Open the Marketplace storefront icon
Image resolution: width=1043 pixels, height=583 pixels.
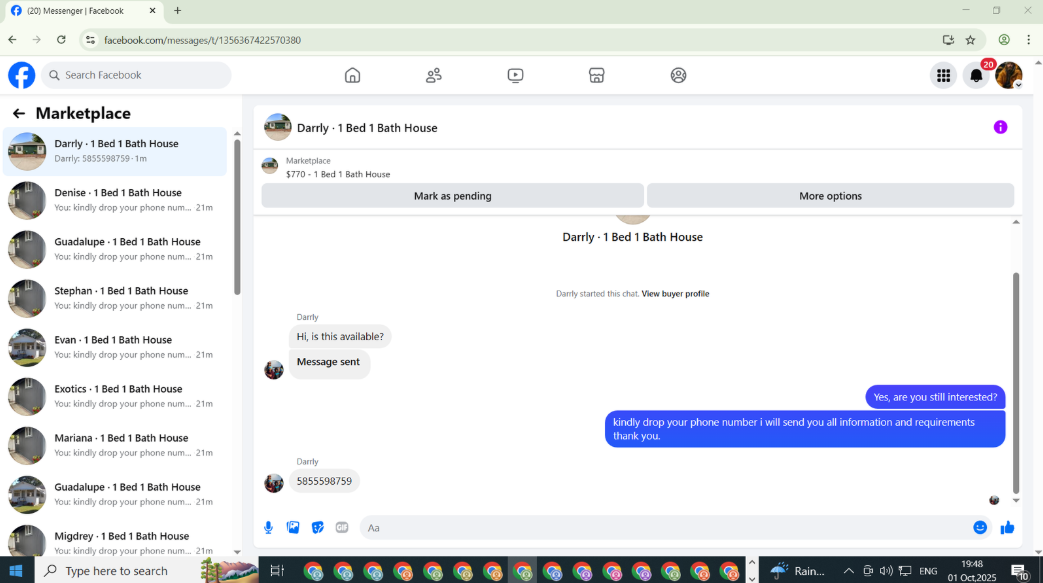597,75
